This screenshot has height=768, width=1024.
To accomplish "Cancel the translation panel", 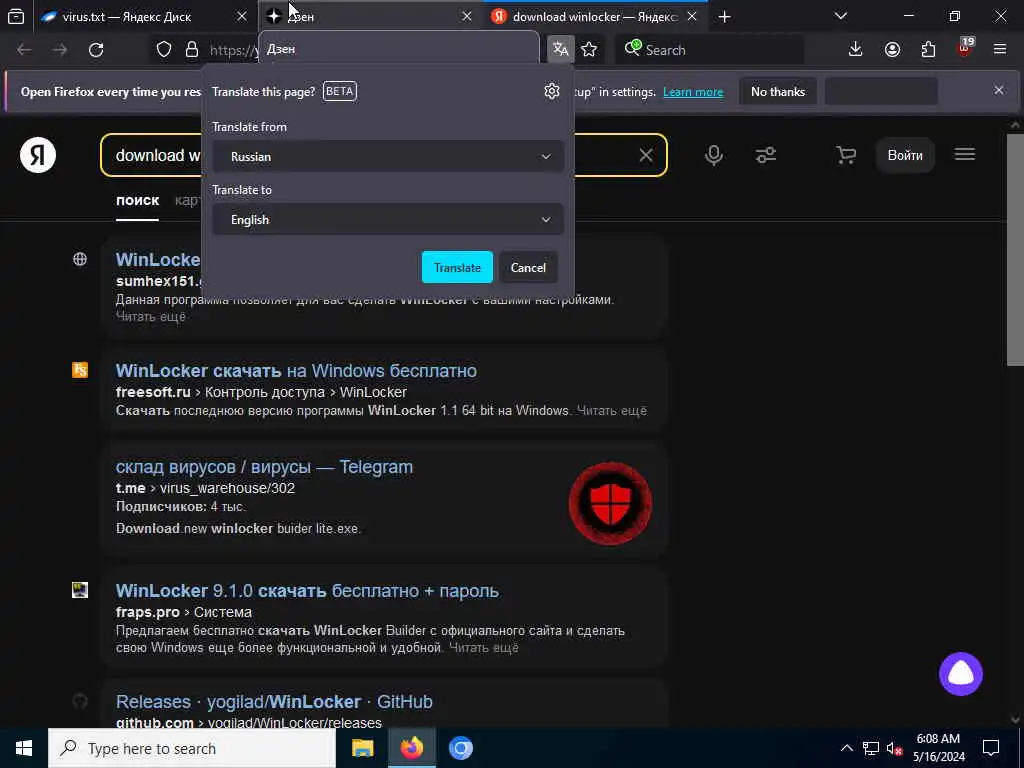I will click(528, 267).
